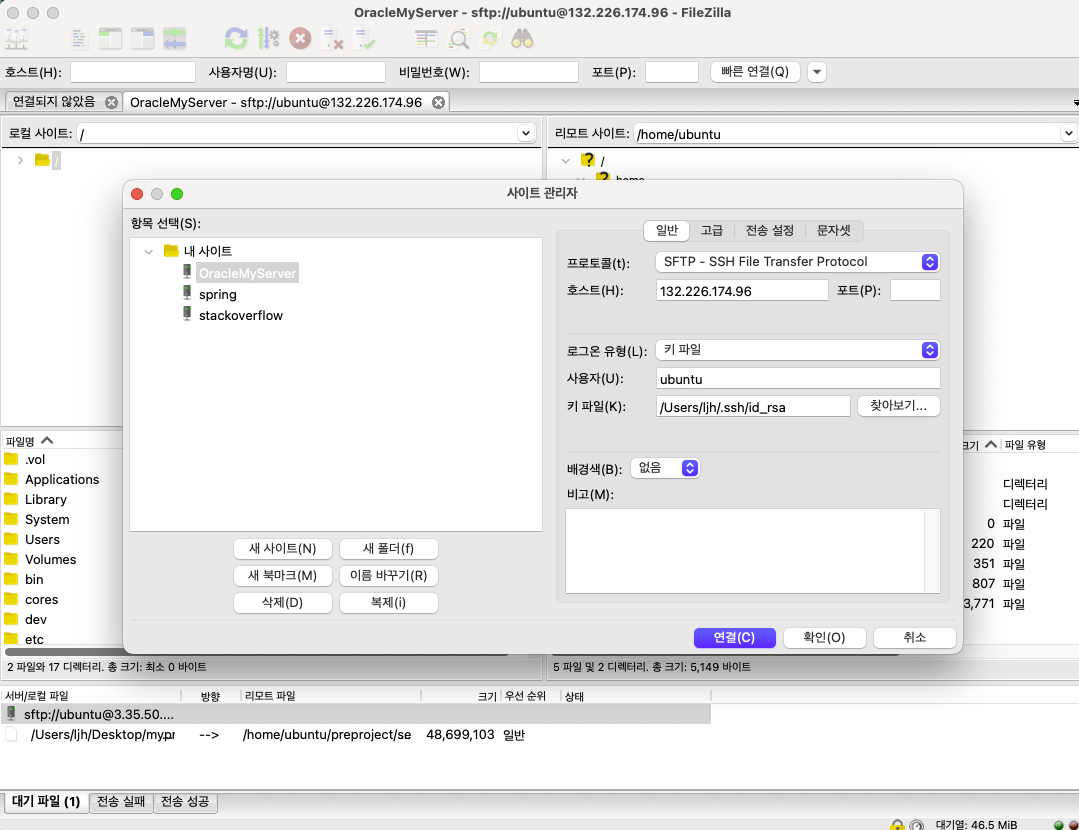Click the '새 북마크(M)' button
The height and width of the screenshot is (830, 1079).
click(283, 575)
